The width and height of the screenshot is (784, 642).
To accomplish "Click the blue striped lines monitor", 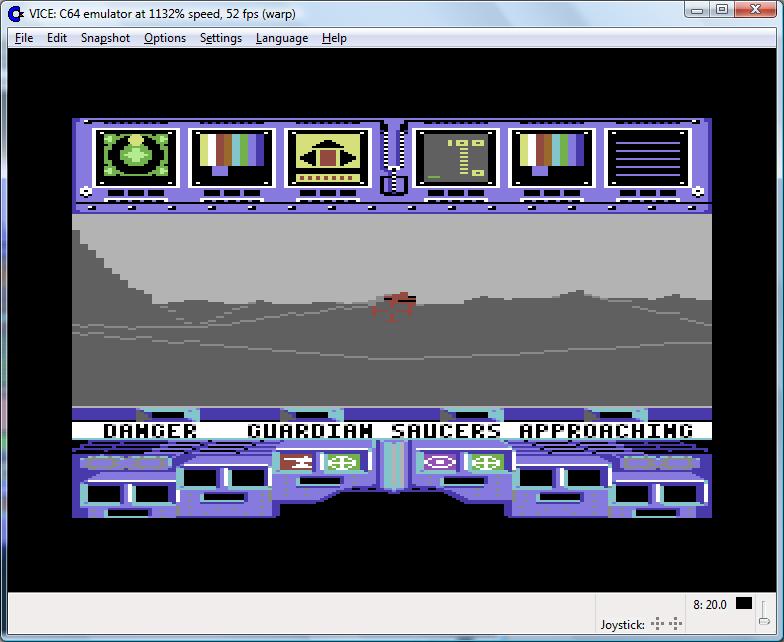I will click(648, 158).
